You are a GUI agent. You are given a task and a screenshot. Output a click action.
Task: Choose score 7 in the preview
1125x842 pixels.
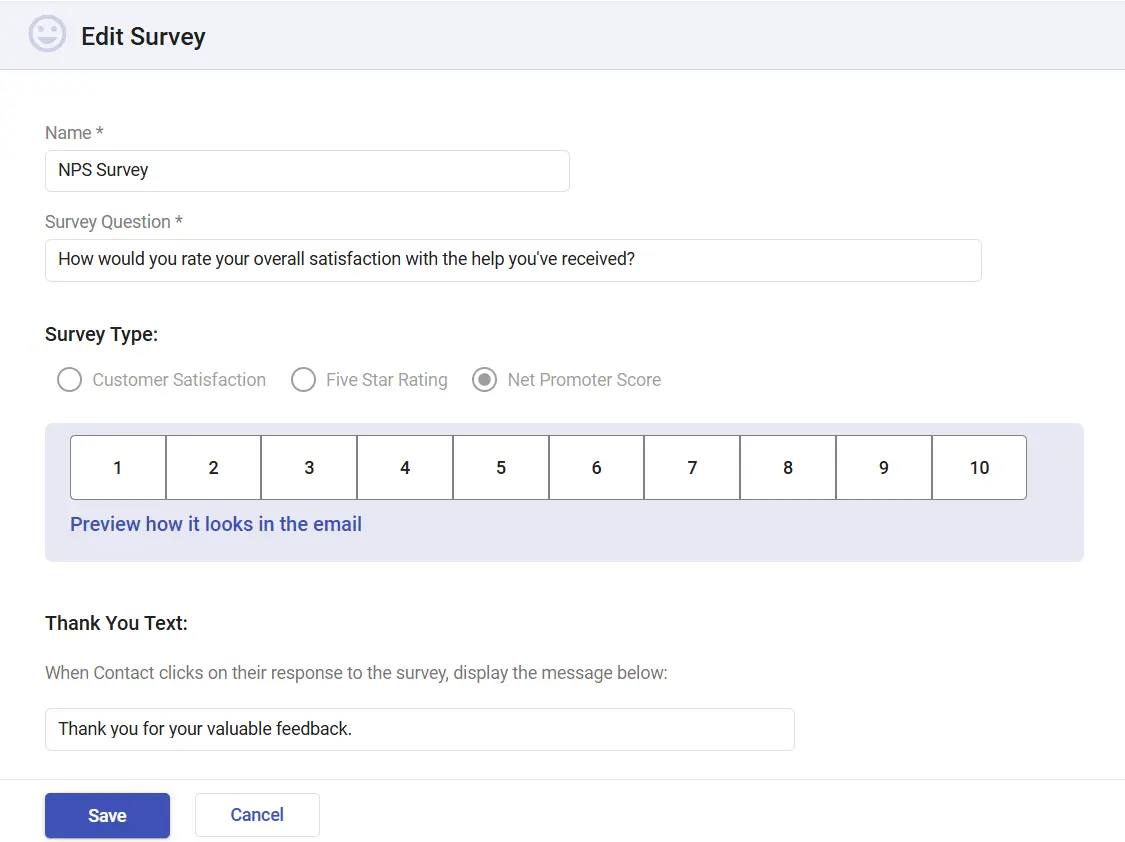click(x=692, y=467)
